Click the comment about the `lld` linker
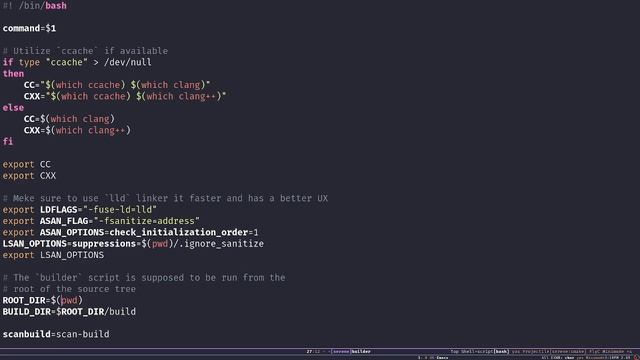The height and width of the screenshot is (360, 640). click(165, 198)
